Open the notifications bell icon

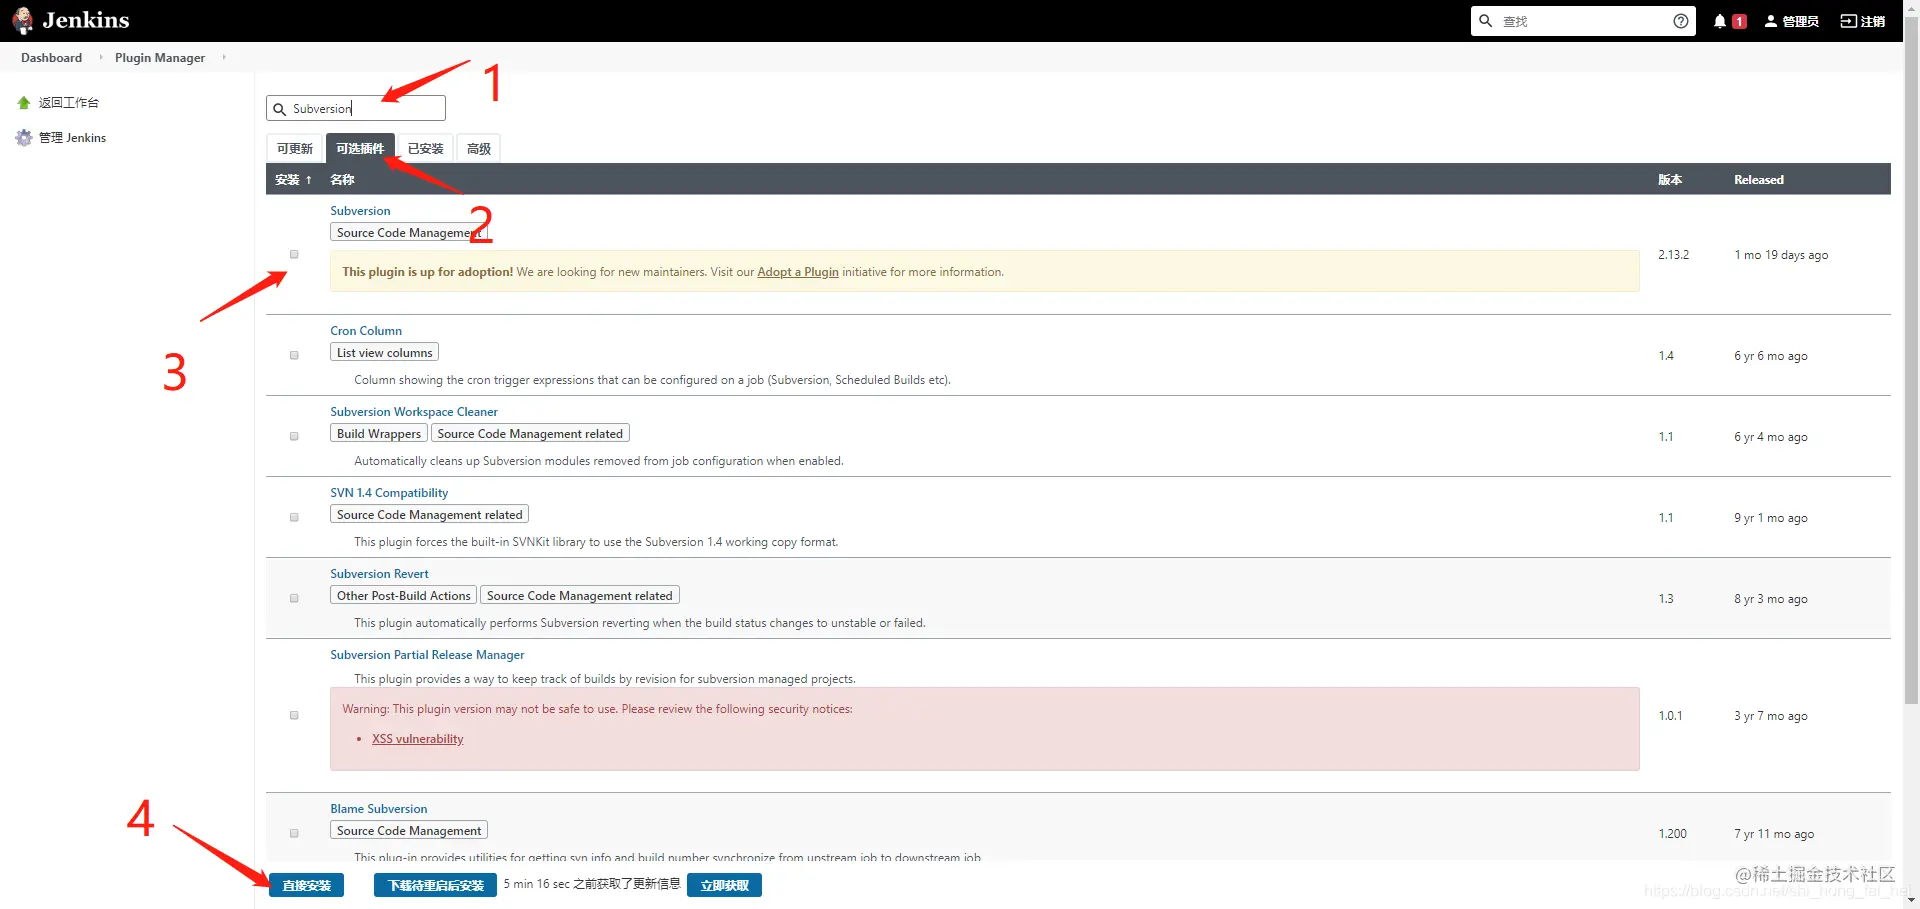[1720, 21]
